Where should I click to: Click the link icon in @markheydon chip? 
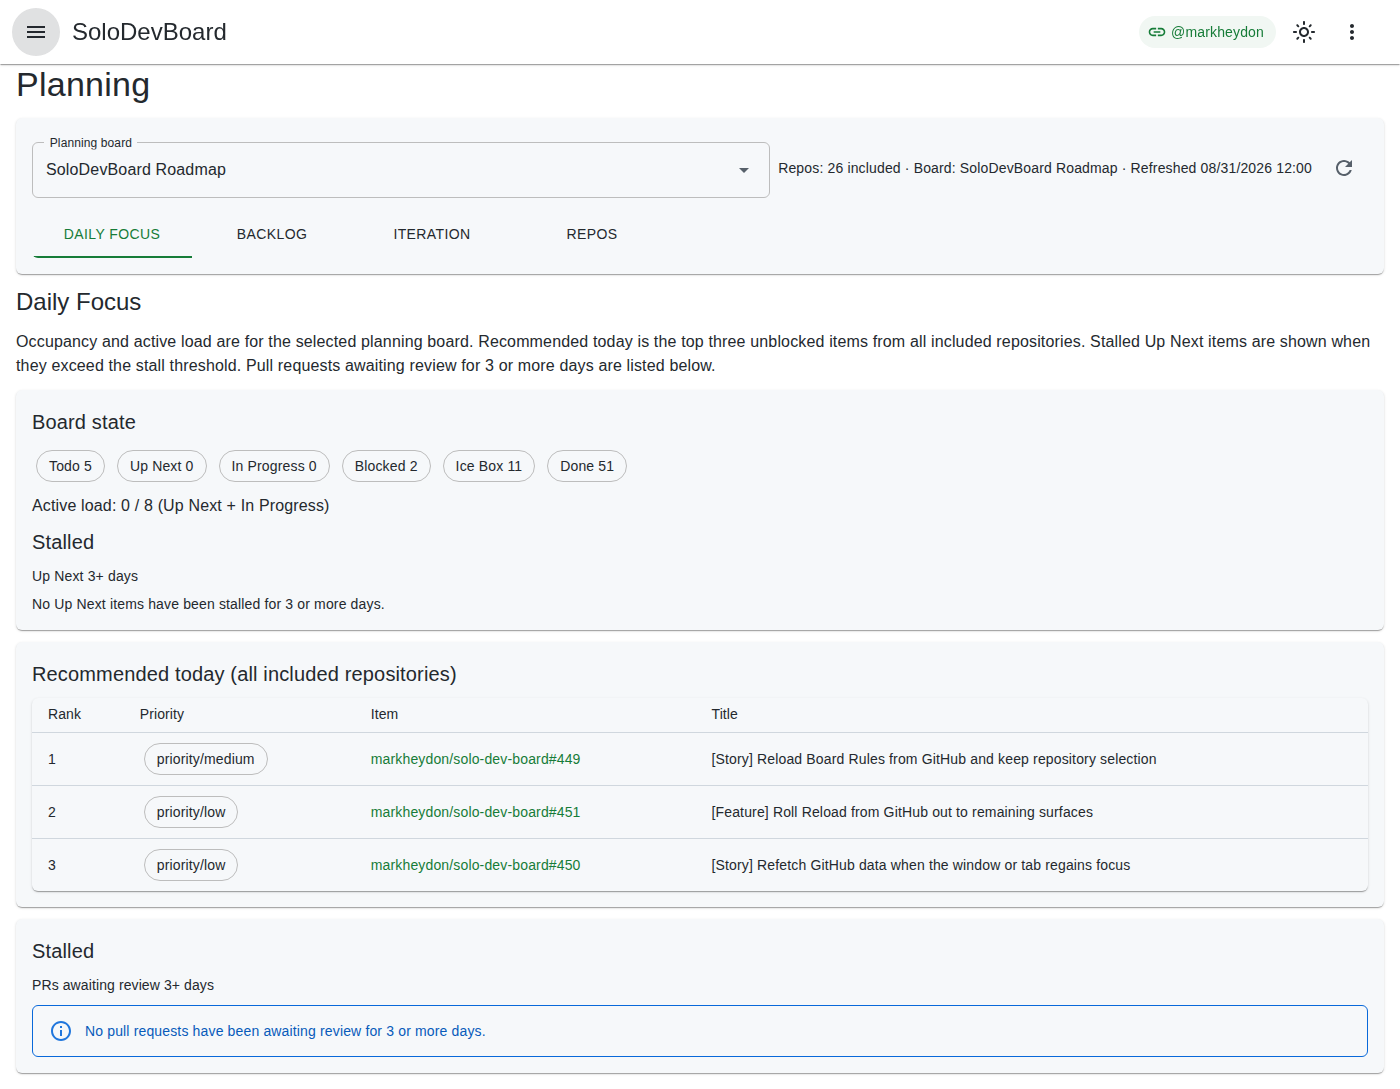(x=1157, y=32)
